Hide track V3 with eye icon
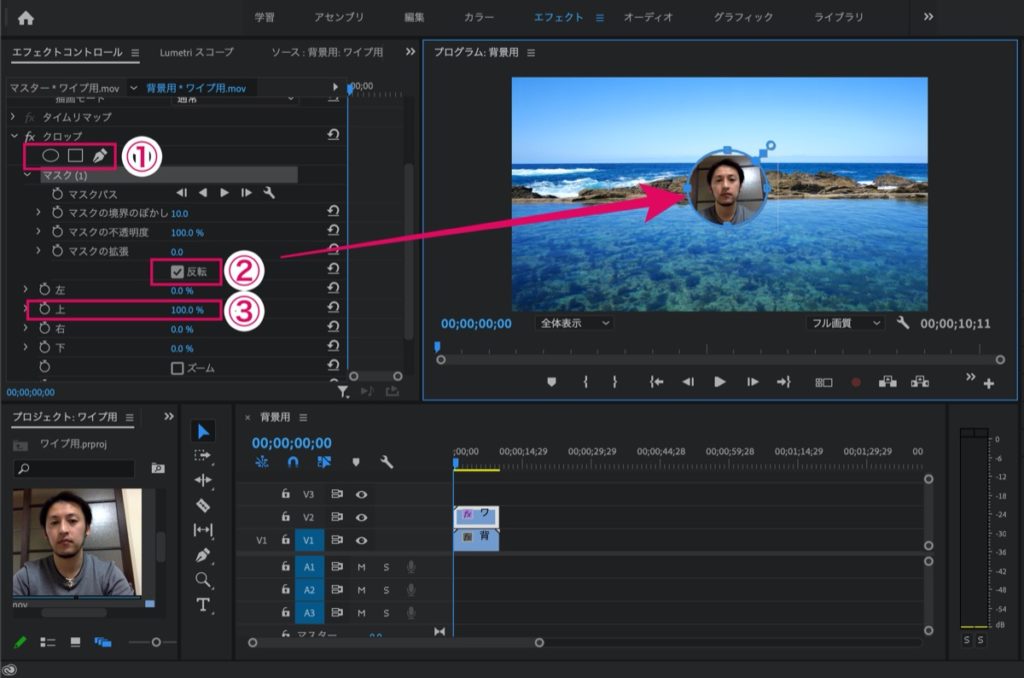This screenshot has height=678, width=1024. click(x=361, y=494)
